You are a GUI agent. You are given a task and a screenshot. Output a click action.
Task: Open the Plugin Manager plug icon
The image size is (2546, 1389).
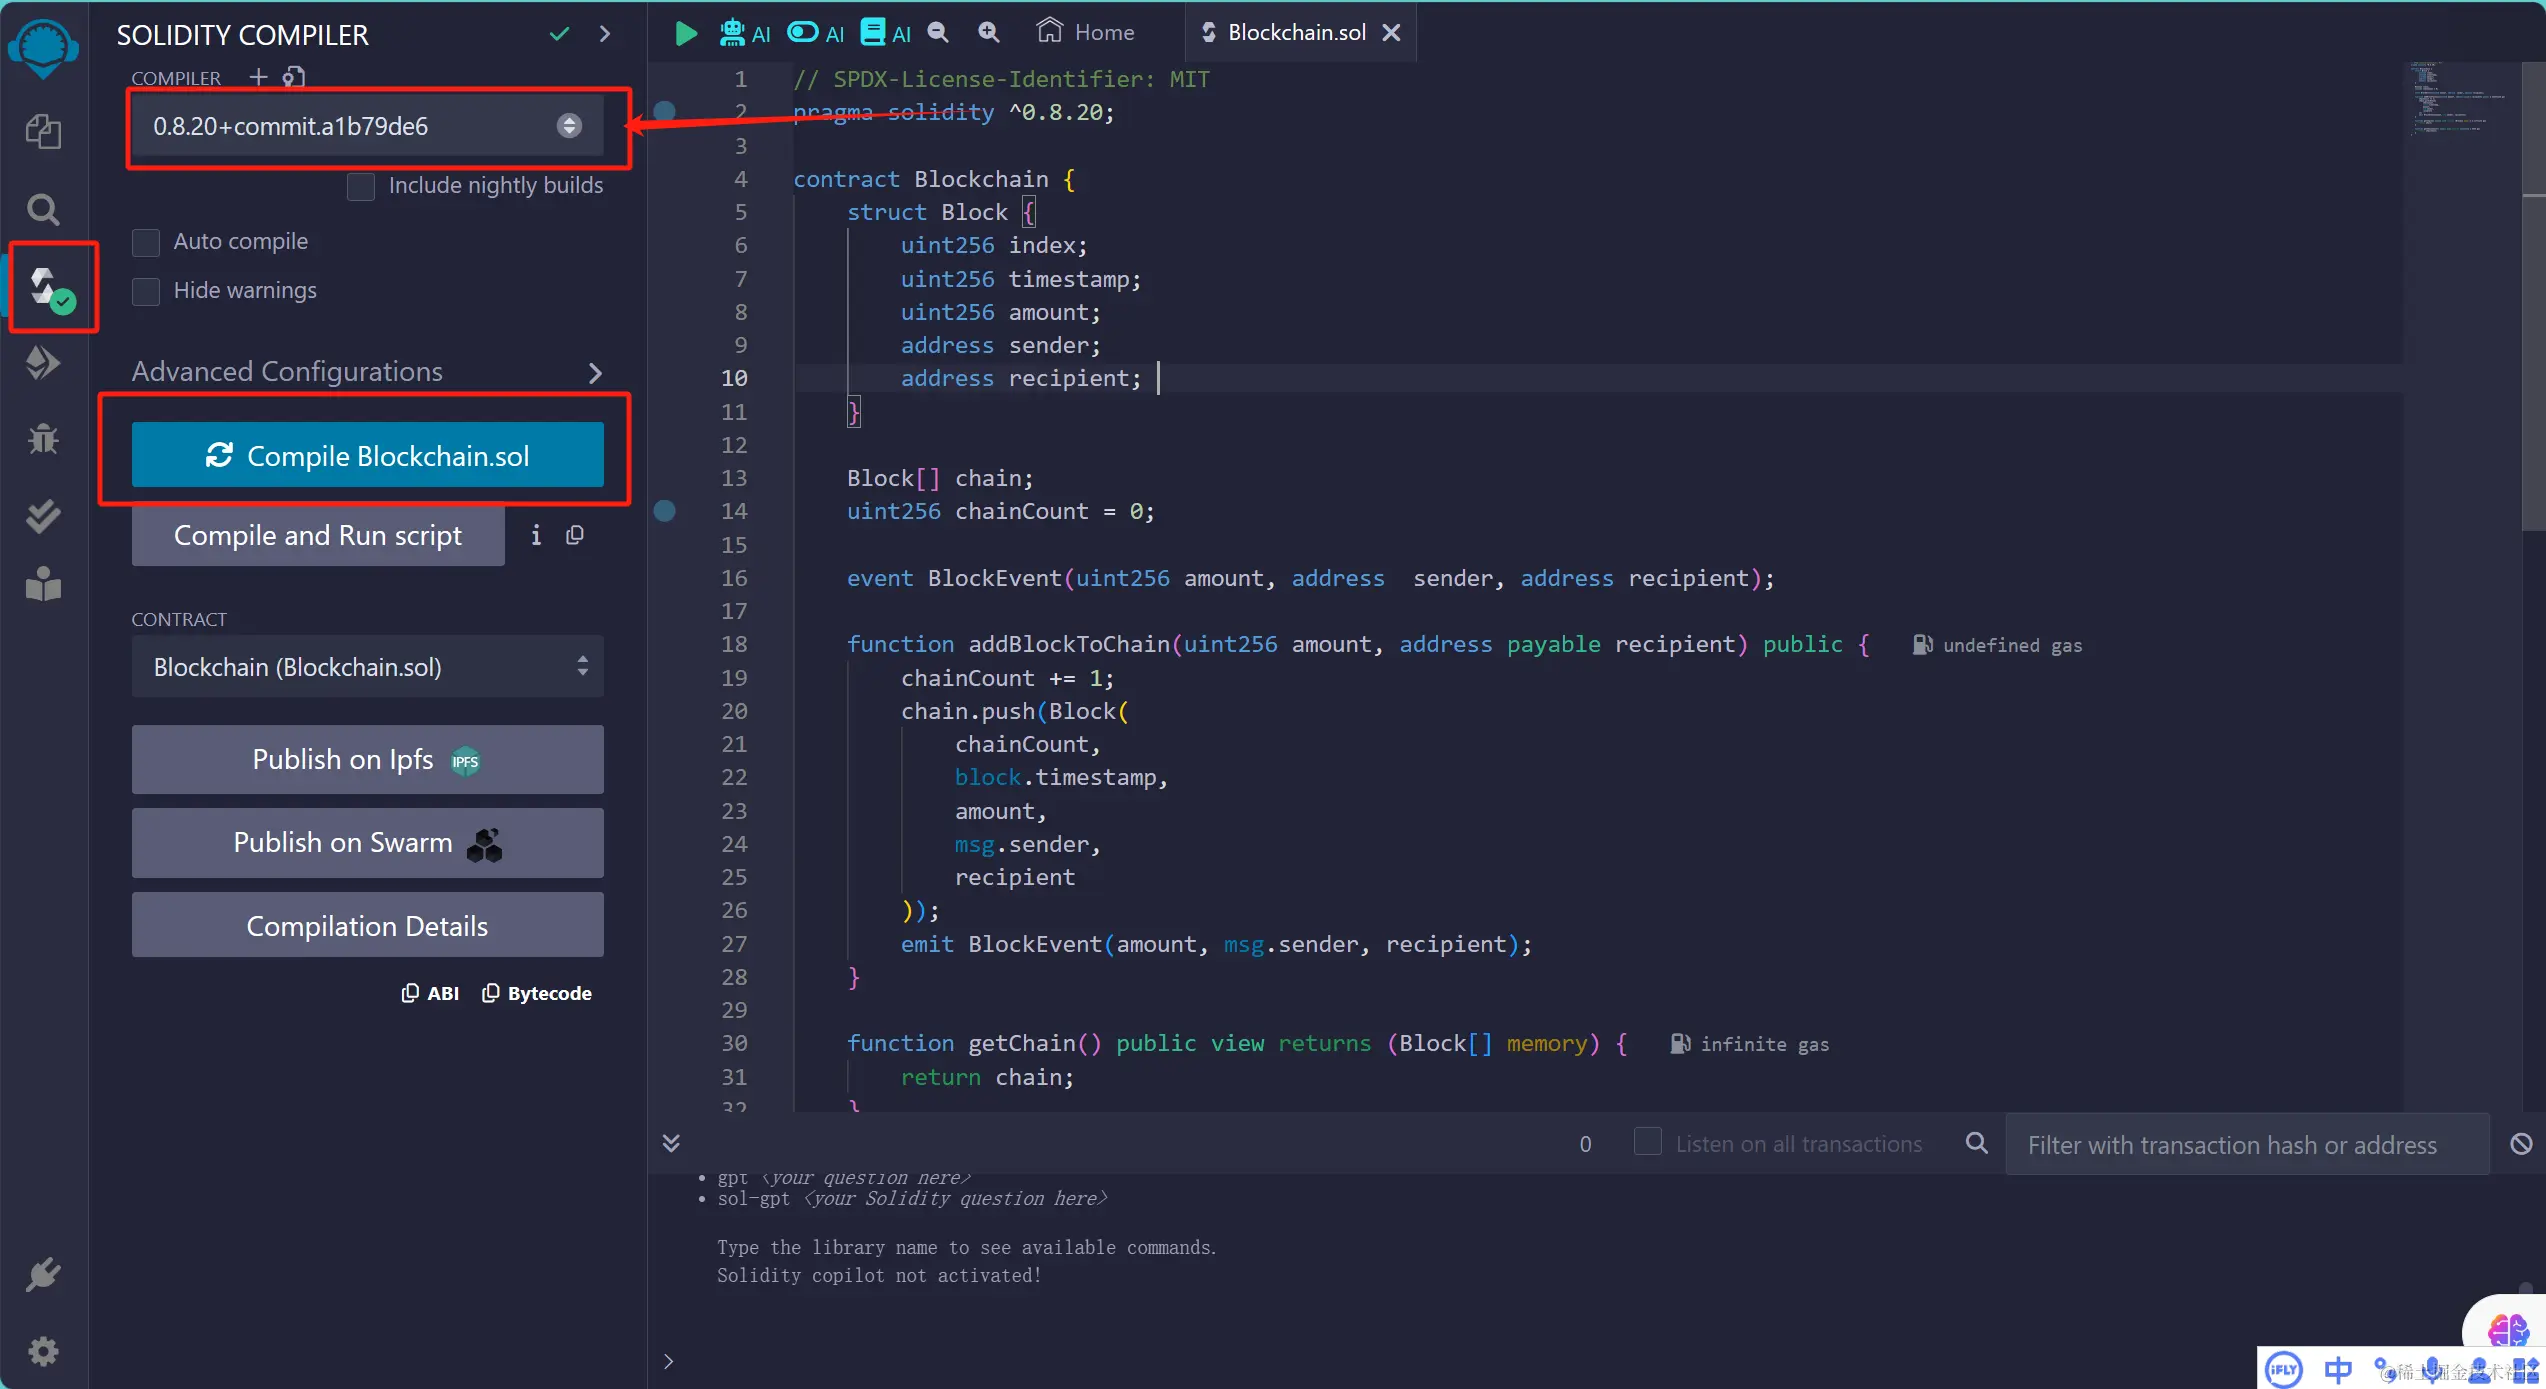point(43,1275)
